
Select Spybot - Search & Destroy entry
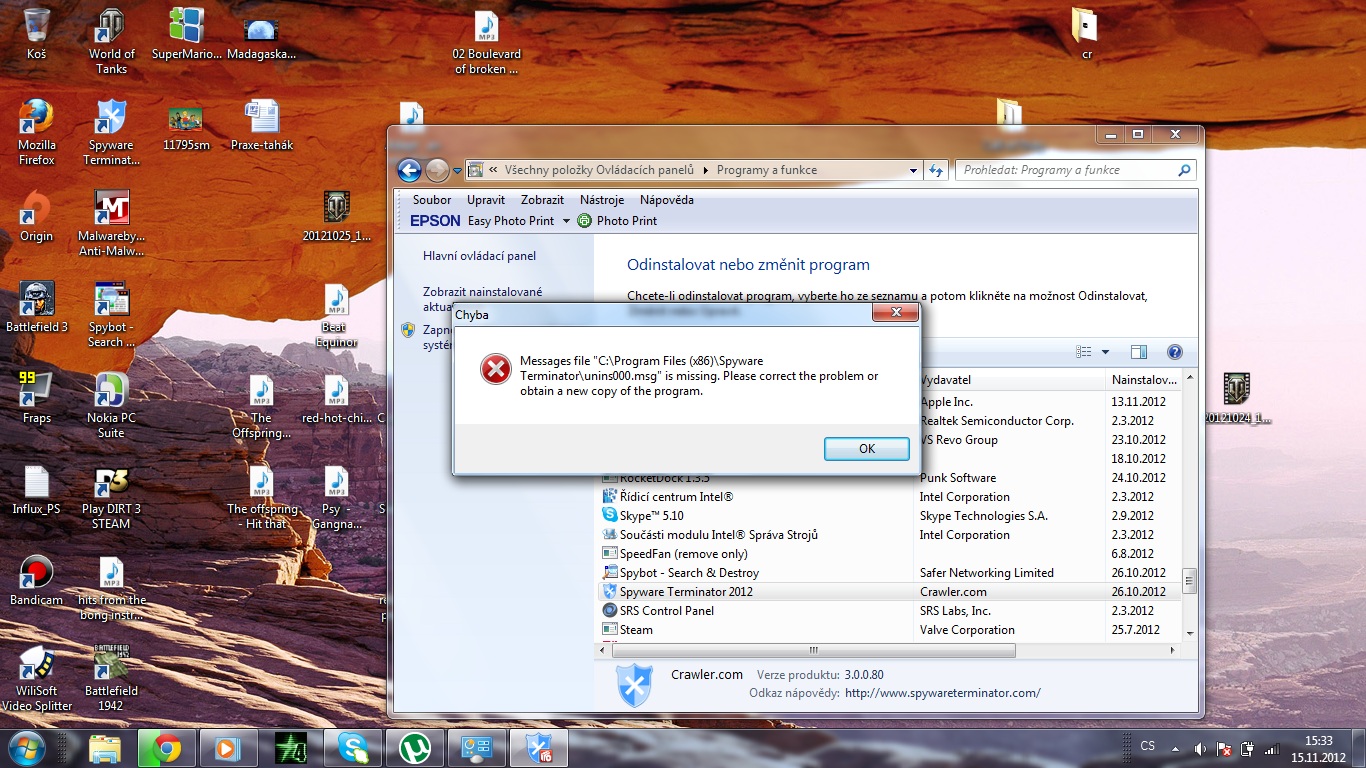[x=689, y=573]
